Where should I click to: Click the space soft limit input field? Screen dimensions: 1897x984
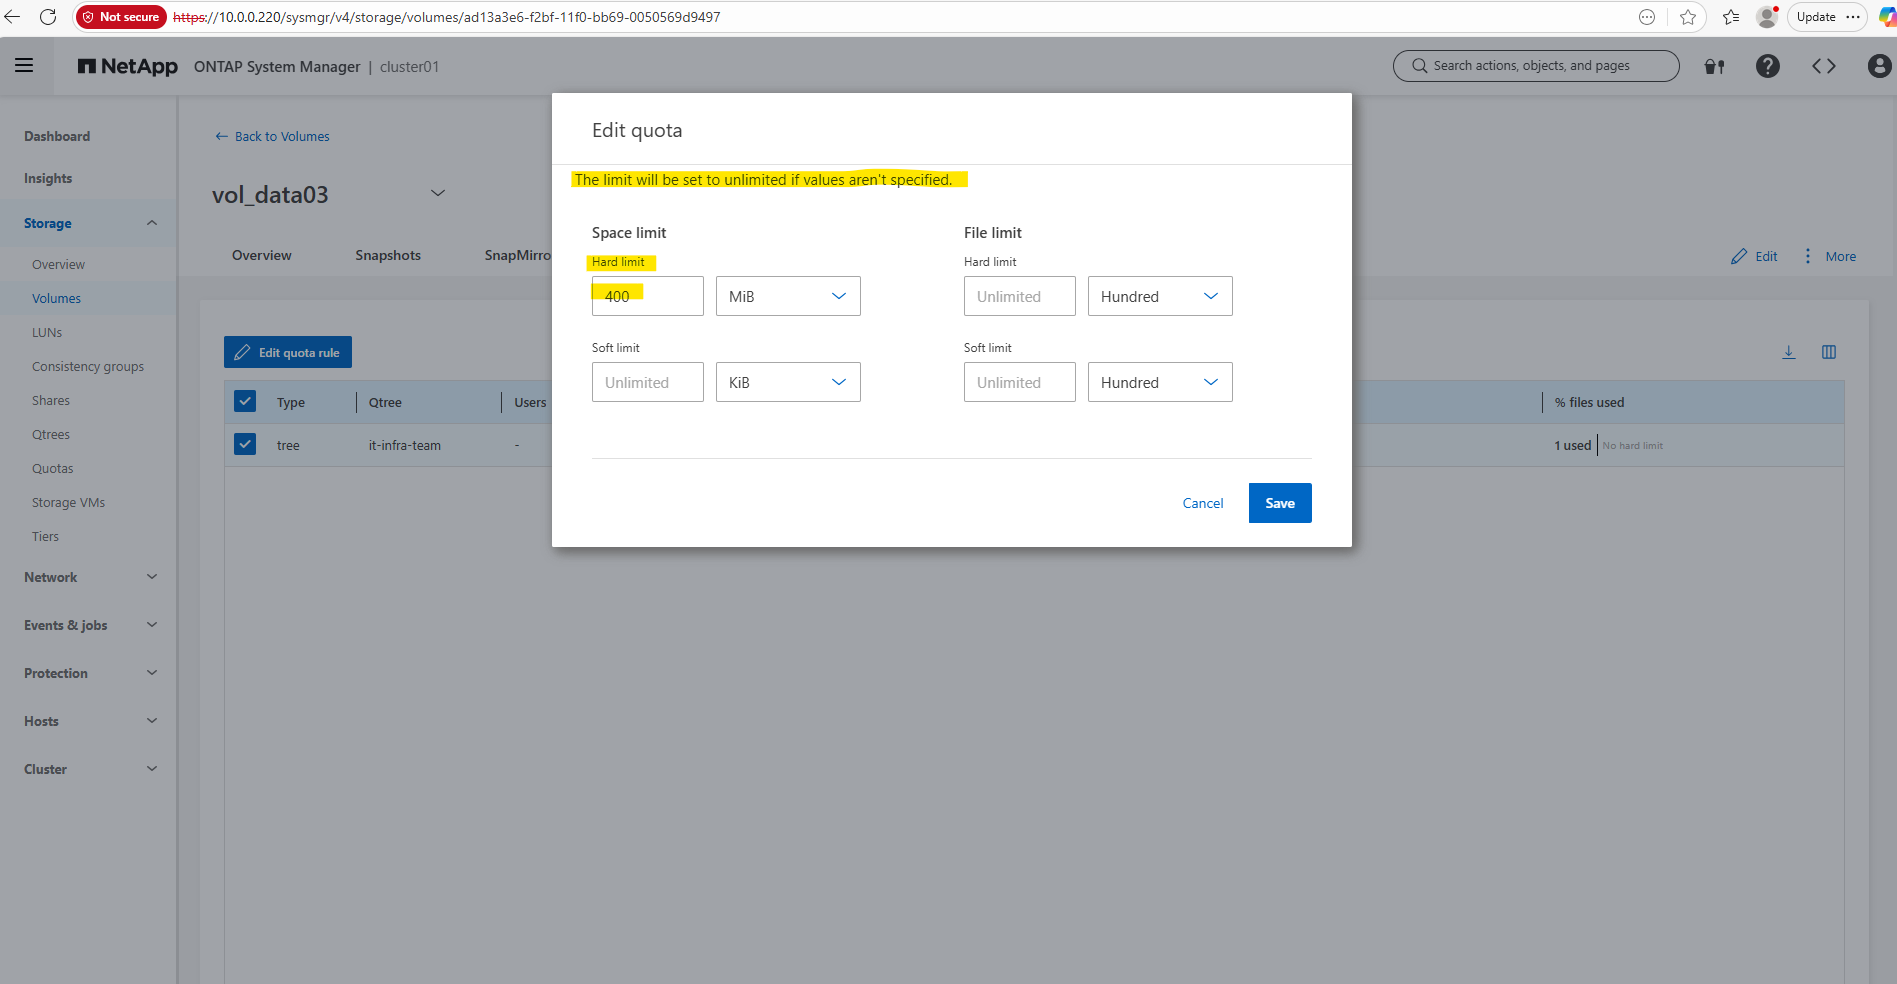(647, 382)
